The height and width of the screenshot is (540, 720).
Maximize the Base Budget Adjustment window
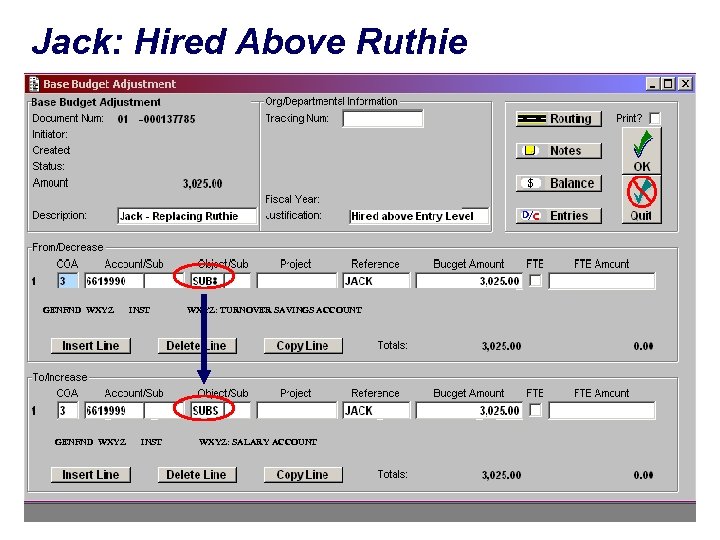(x=668, y=84)
